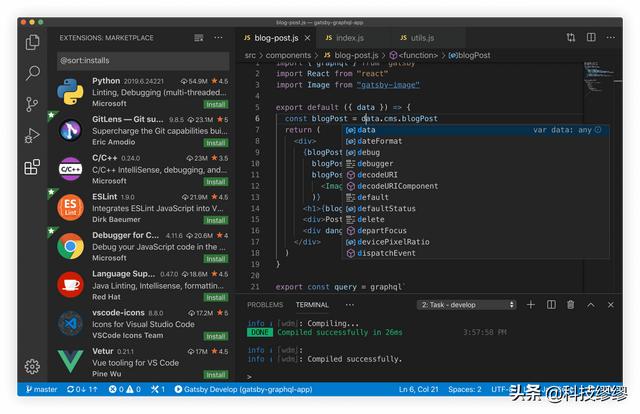Delete the terminal with trash icon
Image resolution: width=640 pixels, height=414 pixels.
click(570, 304)
